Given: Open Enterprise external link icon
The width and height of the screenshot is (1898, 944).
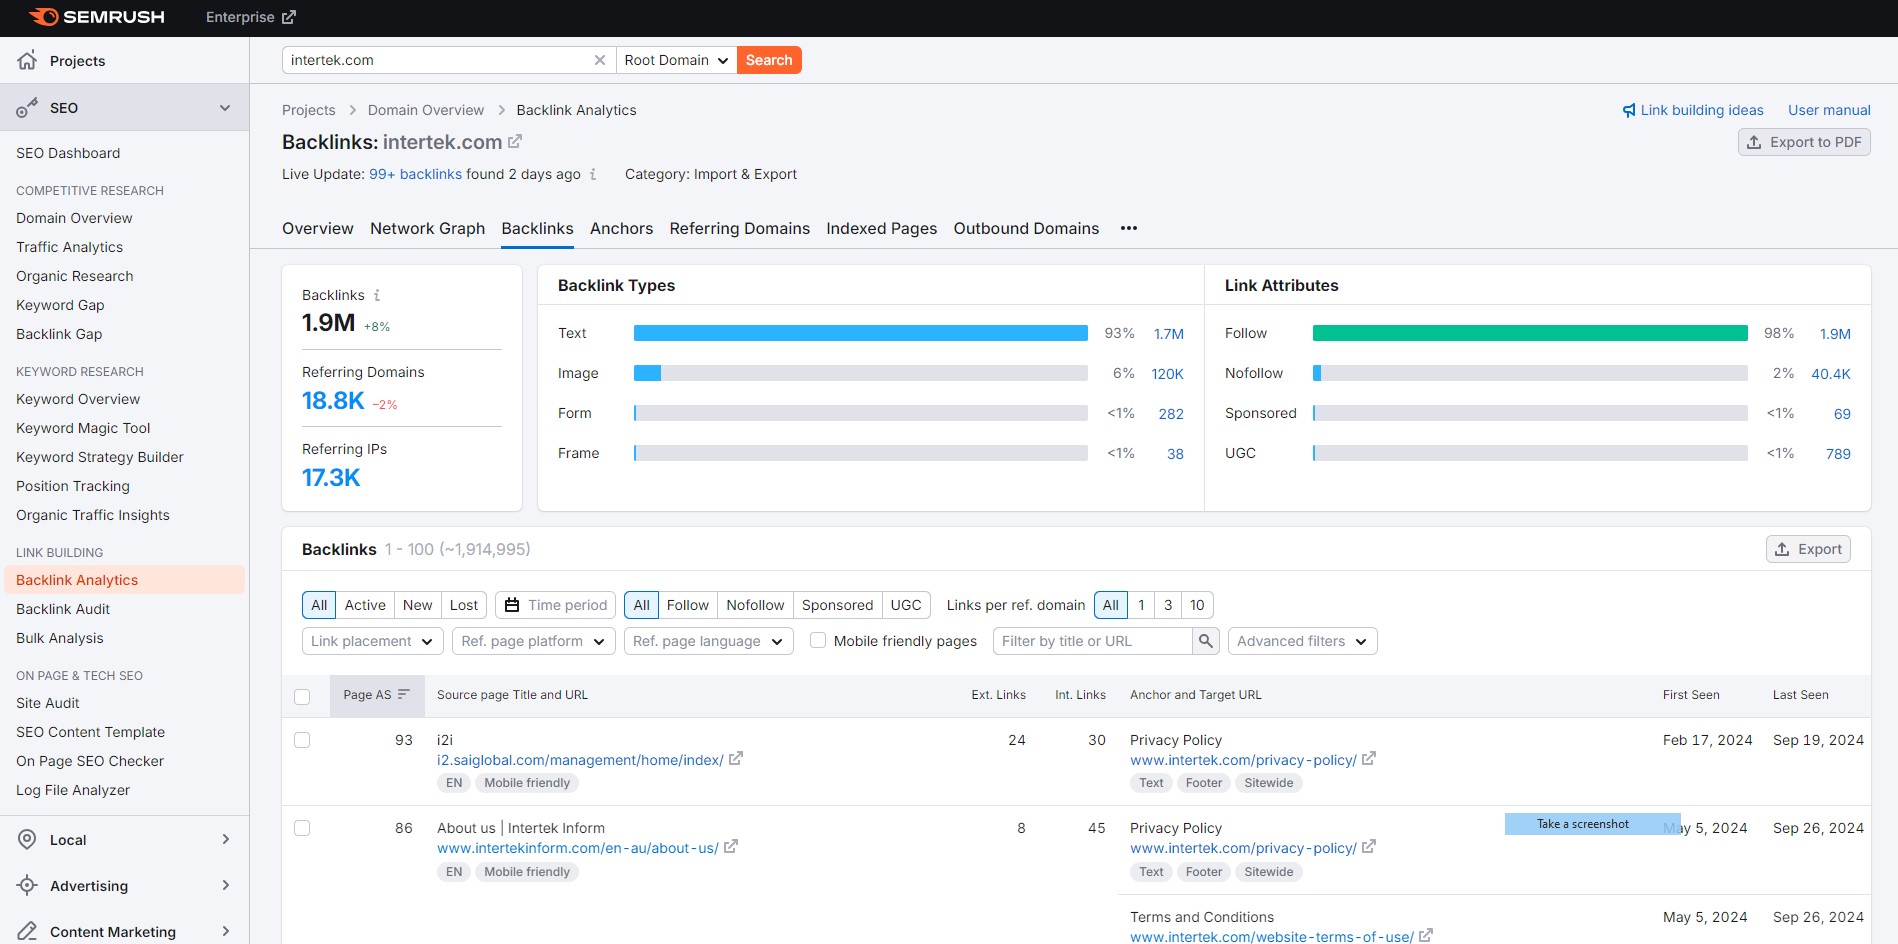Looking at the screenshot, I should (289, 17).
